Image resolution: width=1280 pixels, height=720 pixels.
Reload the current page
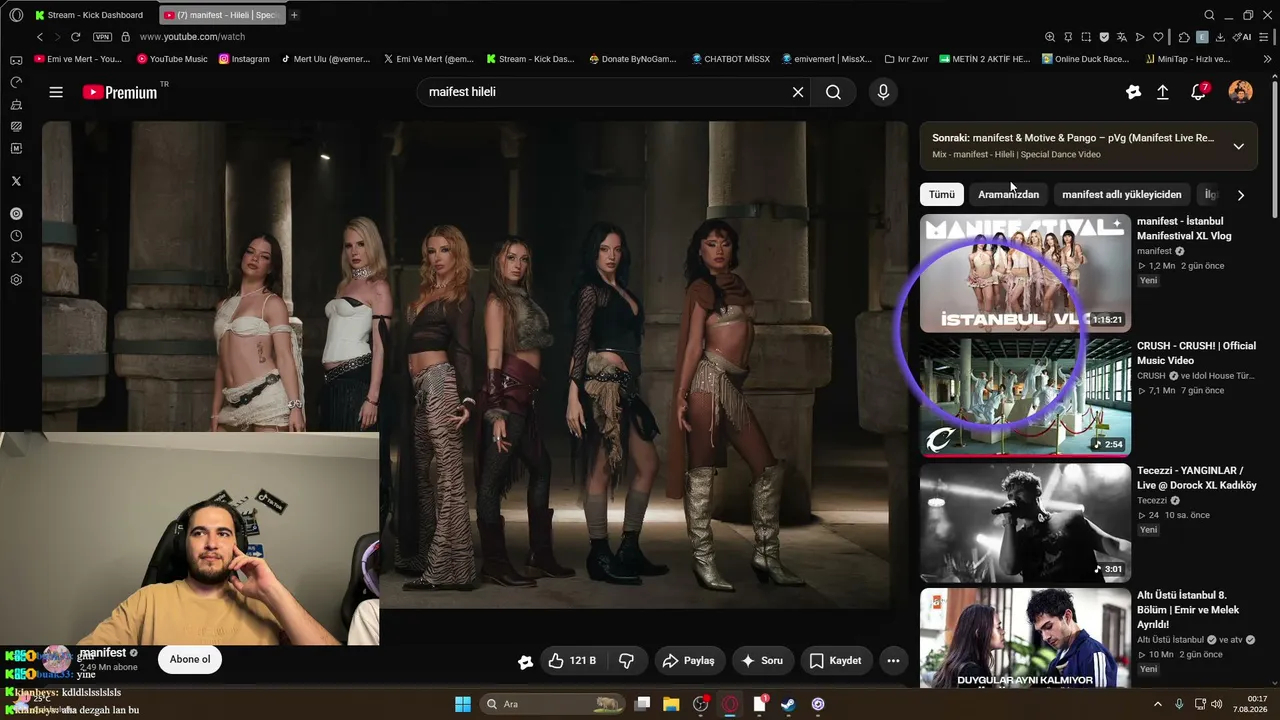75,37
